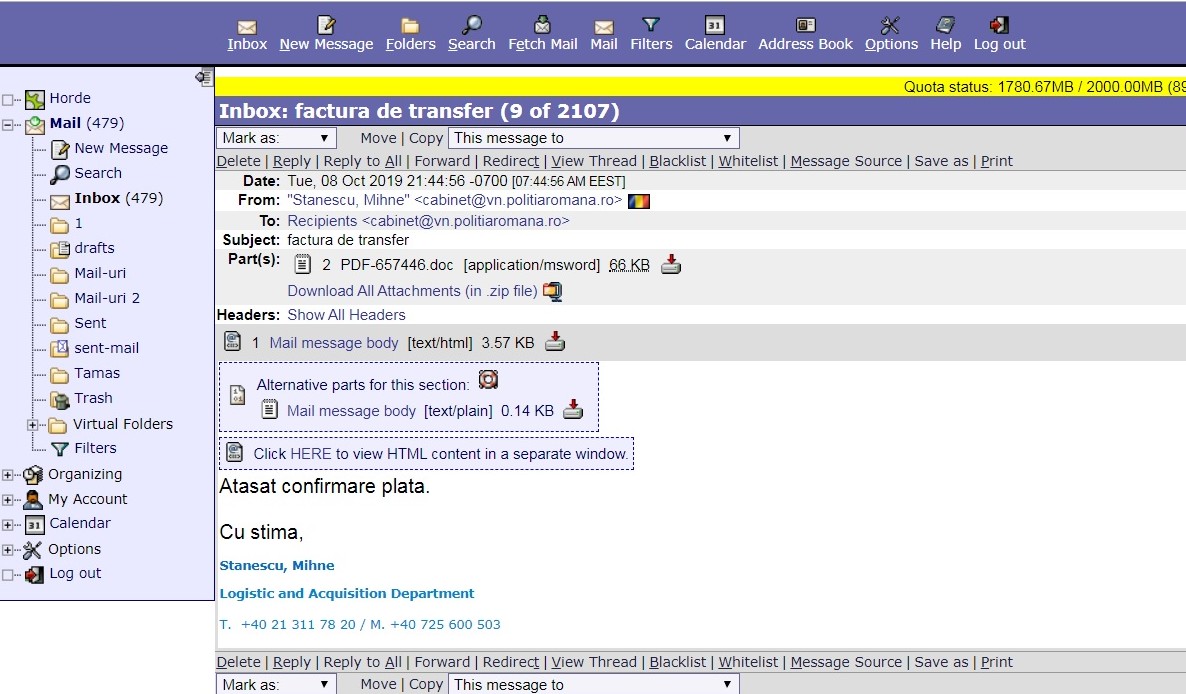Collapse the sidebar with the arrow icon
The height and width of the screenshot is (694, 1186).
[x=204, y=77]
